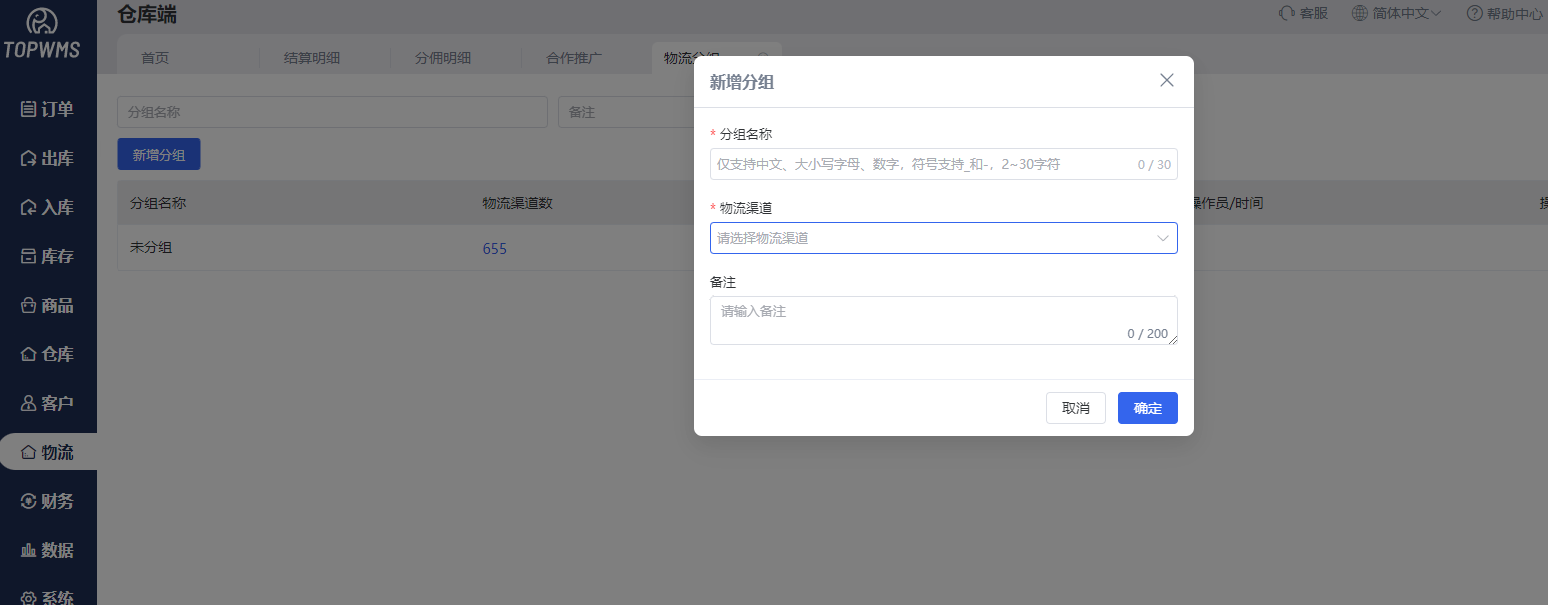Open the 库存 sidebar menu
Screen dimensions: 1548x605
(x=47, y=256)
